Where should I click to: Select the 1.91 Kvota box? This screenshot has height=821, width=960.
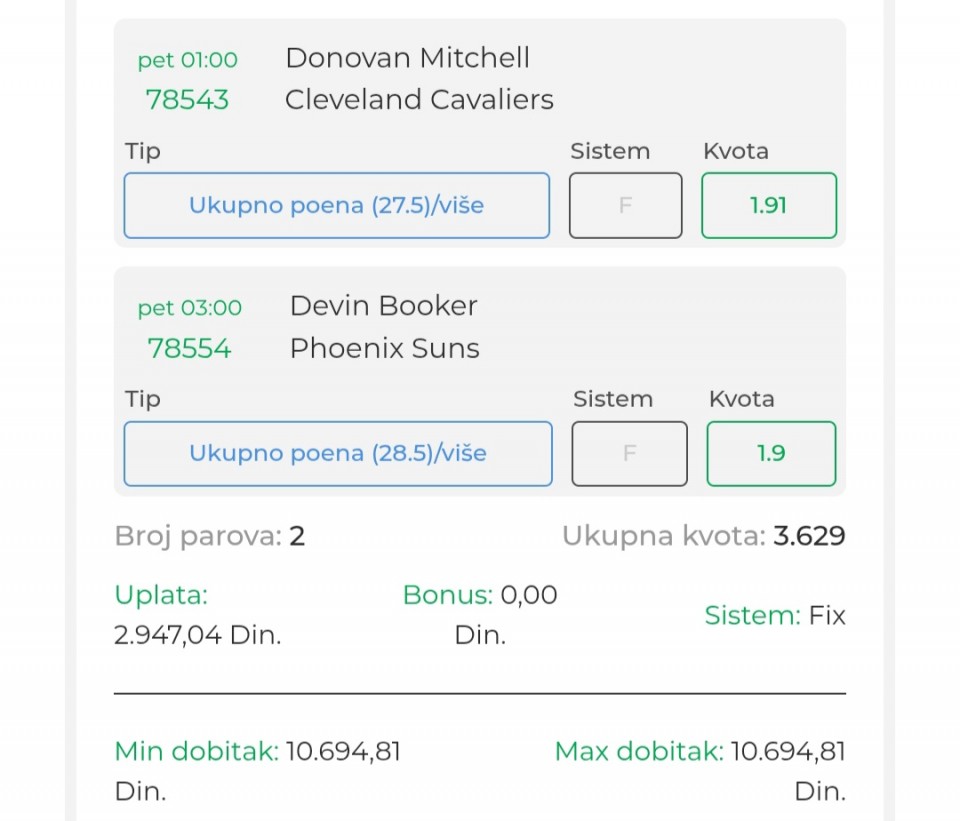click(x=768, y=206)
